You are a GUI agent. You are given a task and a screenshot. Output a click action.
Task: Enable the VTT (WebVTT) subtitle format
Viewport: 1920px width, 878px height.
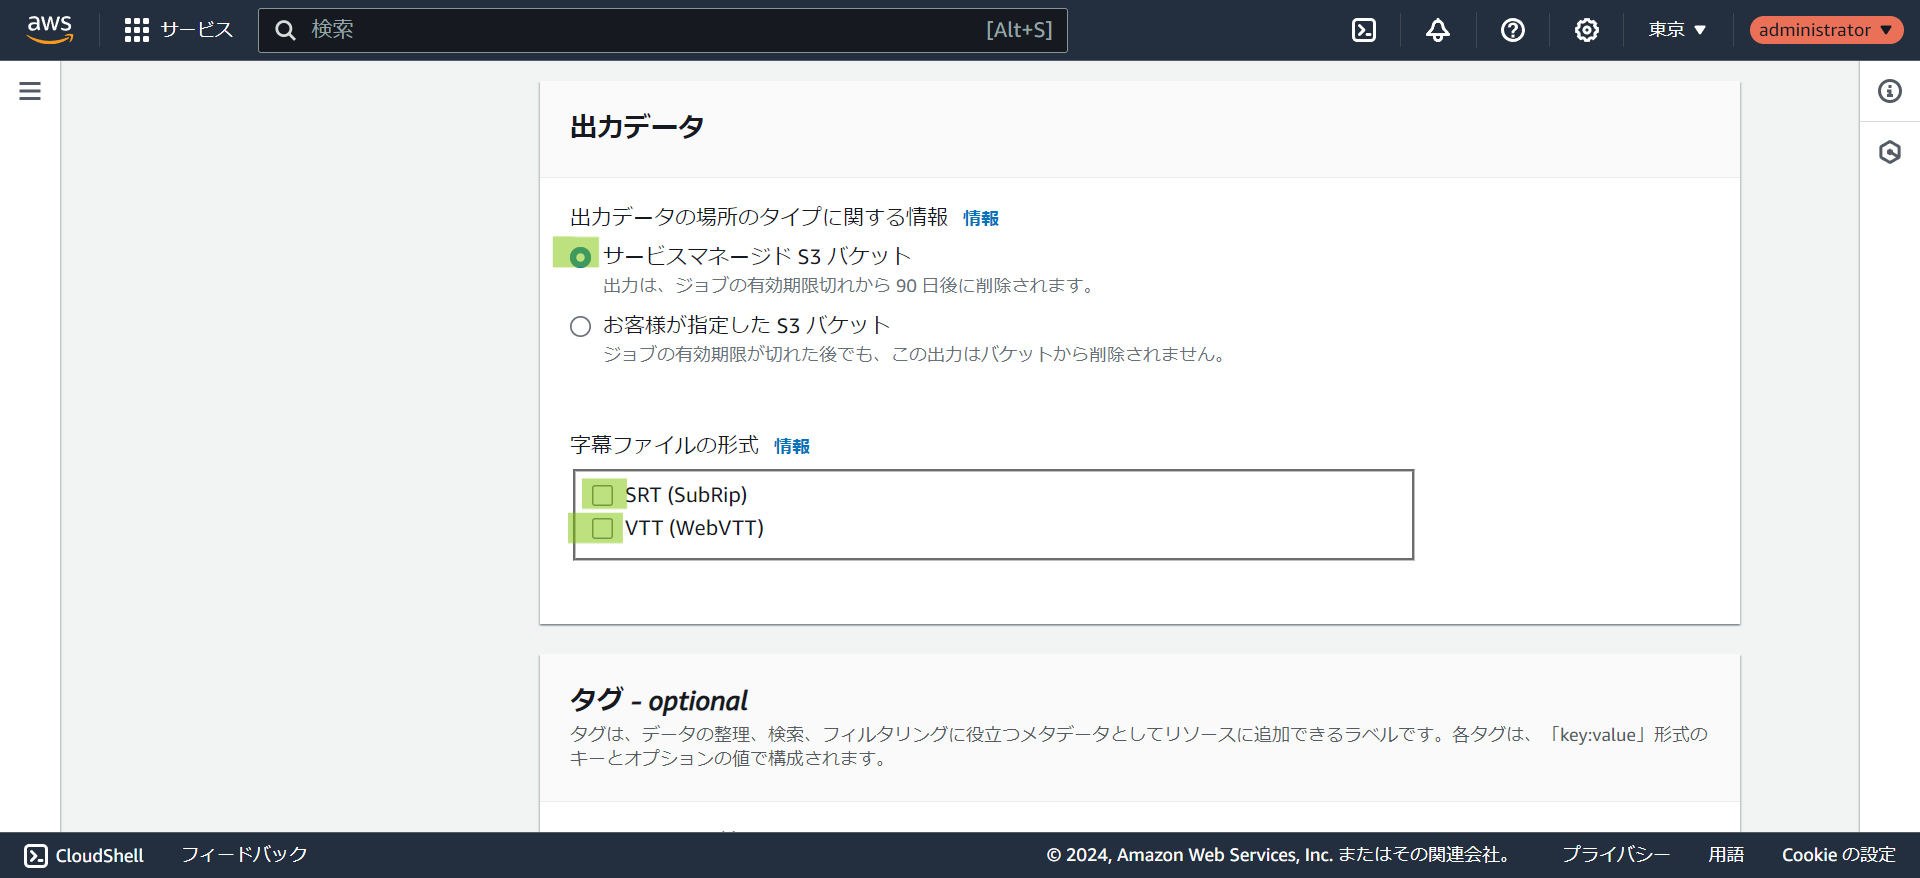click(602, 528)
